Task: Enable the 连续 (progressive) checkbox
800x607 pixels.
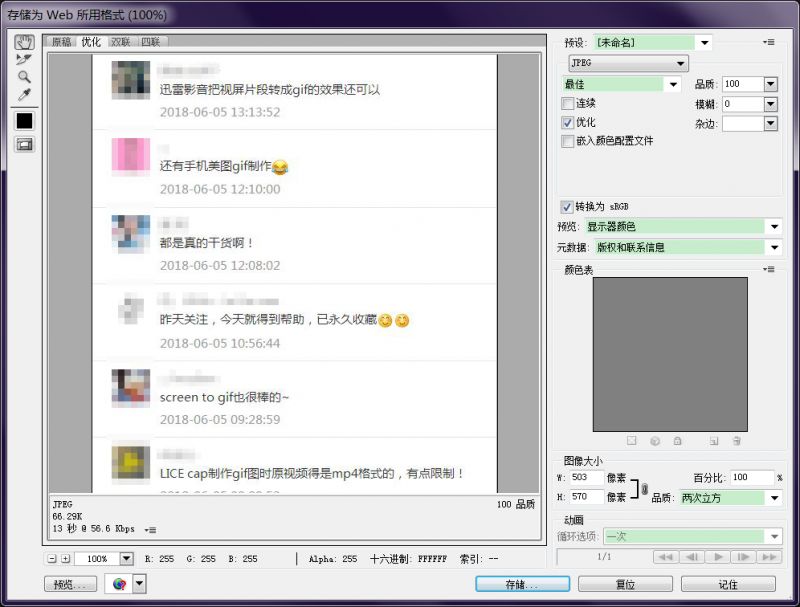Action: (x=568, y=103)
